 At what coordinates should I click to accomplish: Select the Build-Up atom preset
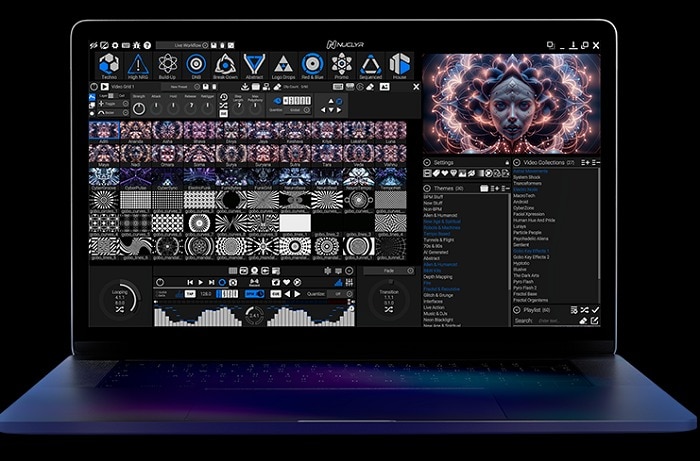(167, 64)
